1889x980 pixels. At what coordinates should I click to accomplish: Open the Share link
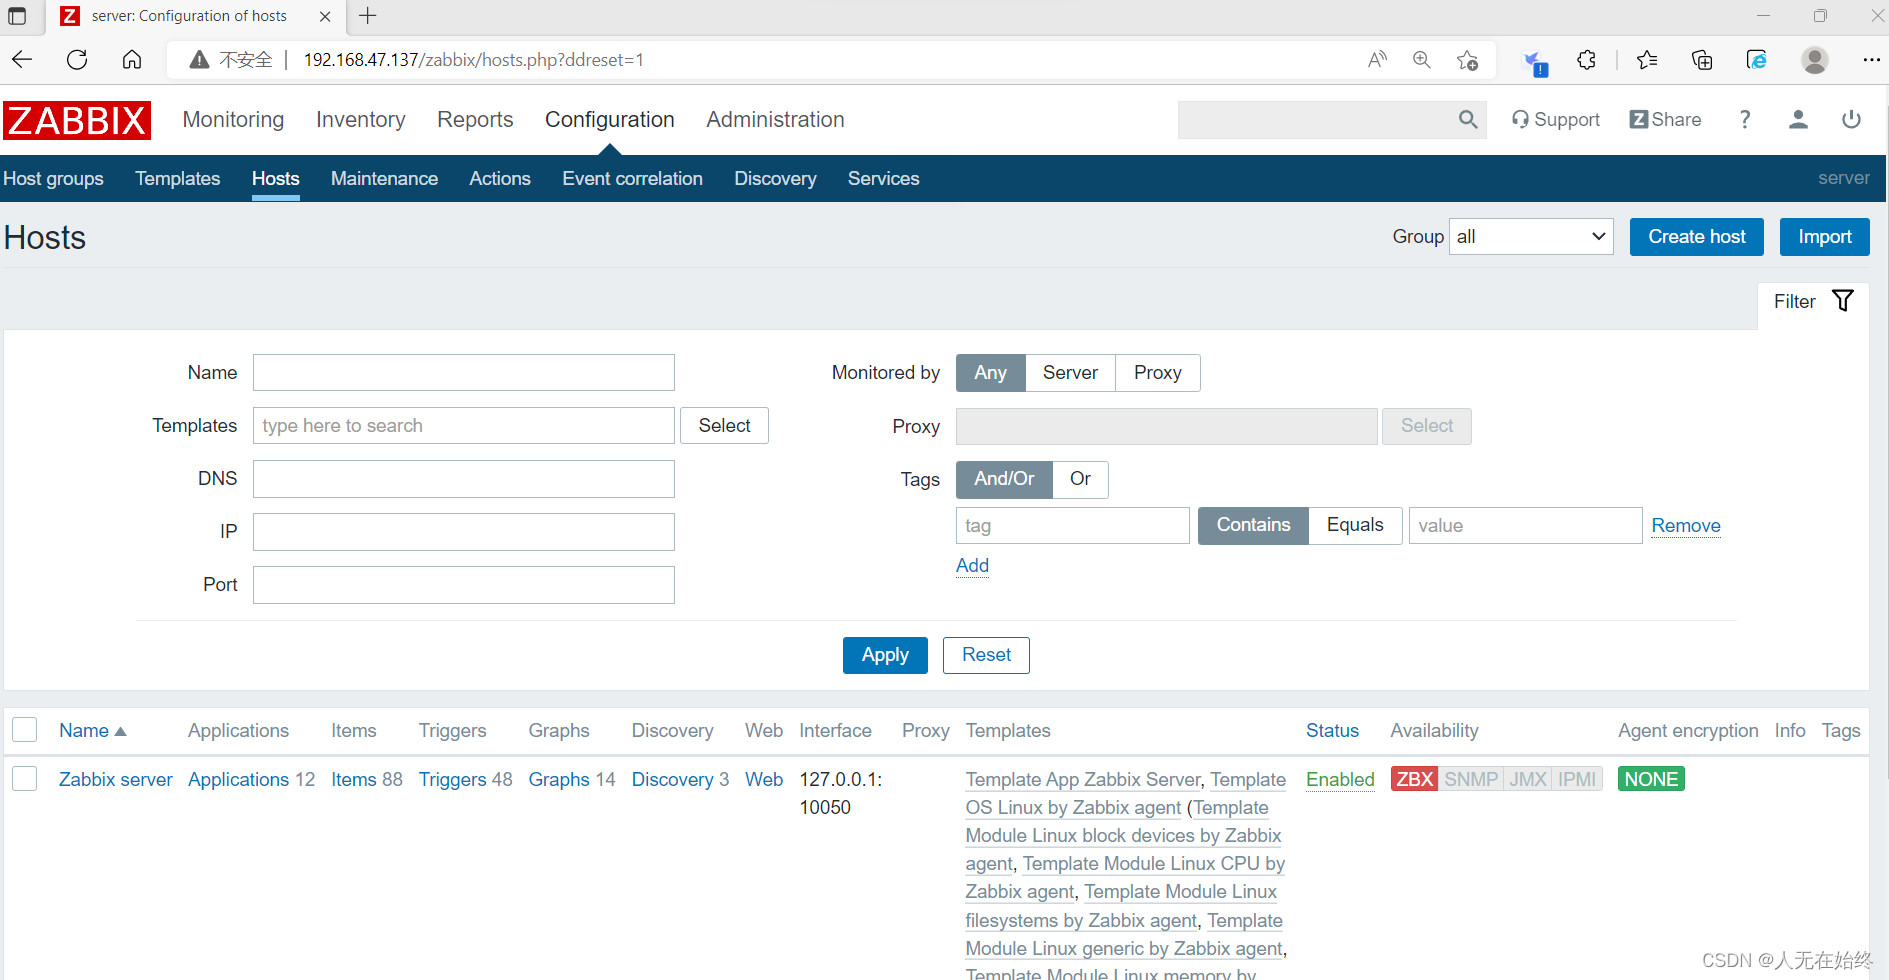point(1665,120)
